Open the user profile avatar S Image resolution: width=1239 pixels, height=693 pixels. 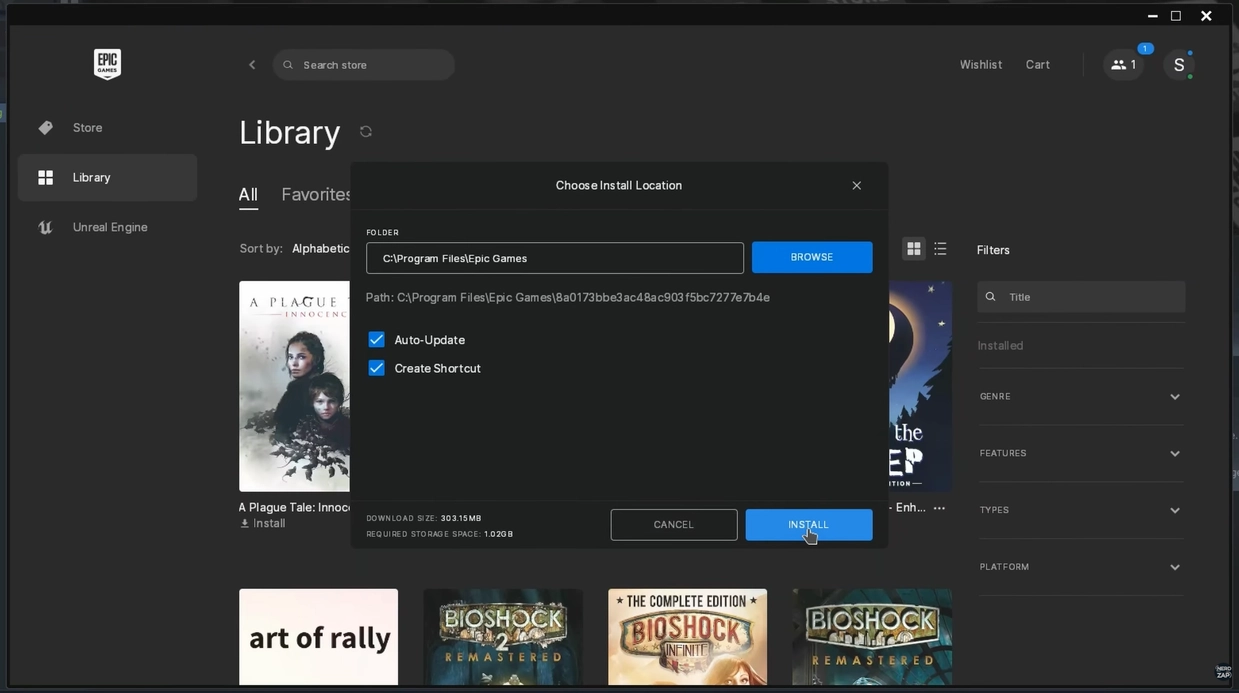[1179, 65]
